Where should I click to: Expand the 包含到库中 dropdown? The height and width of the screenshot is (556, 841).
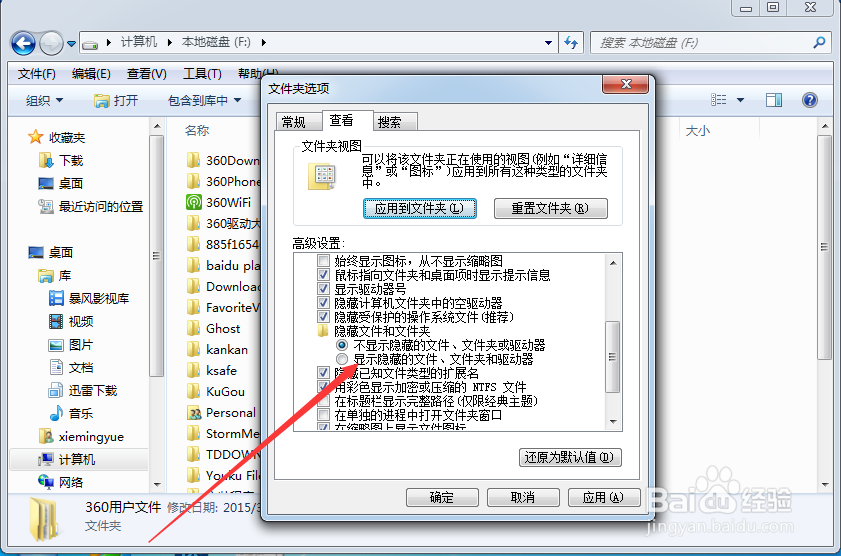pos(204,100)
